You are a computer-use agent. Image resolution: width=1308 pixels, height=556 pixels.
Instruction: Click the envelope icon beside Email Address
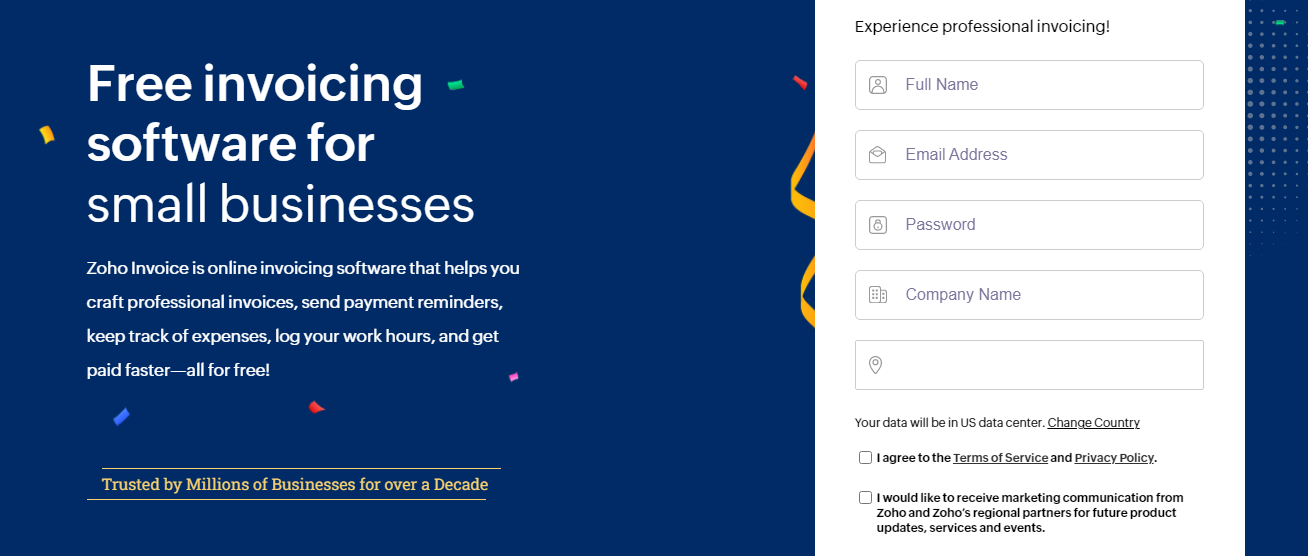point(878,155)
